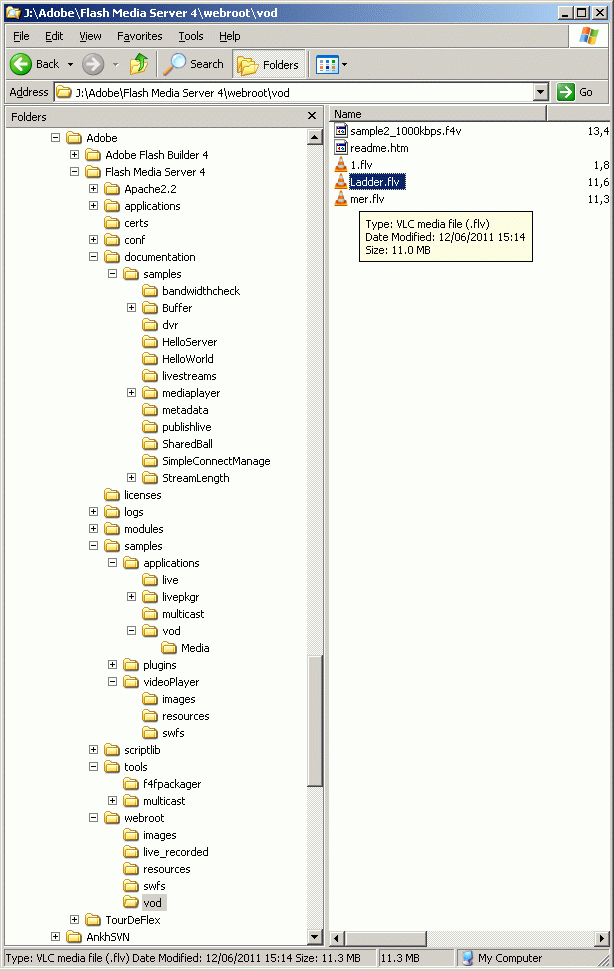
Task: Click the folder tree scroll down arrow
Action: (314, 937)
